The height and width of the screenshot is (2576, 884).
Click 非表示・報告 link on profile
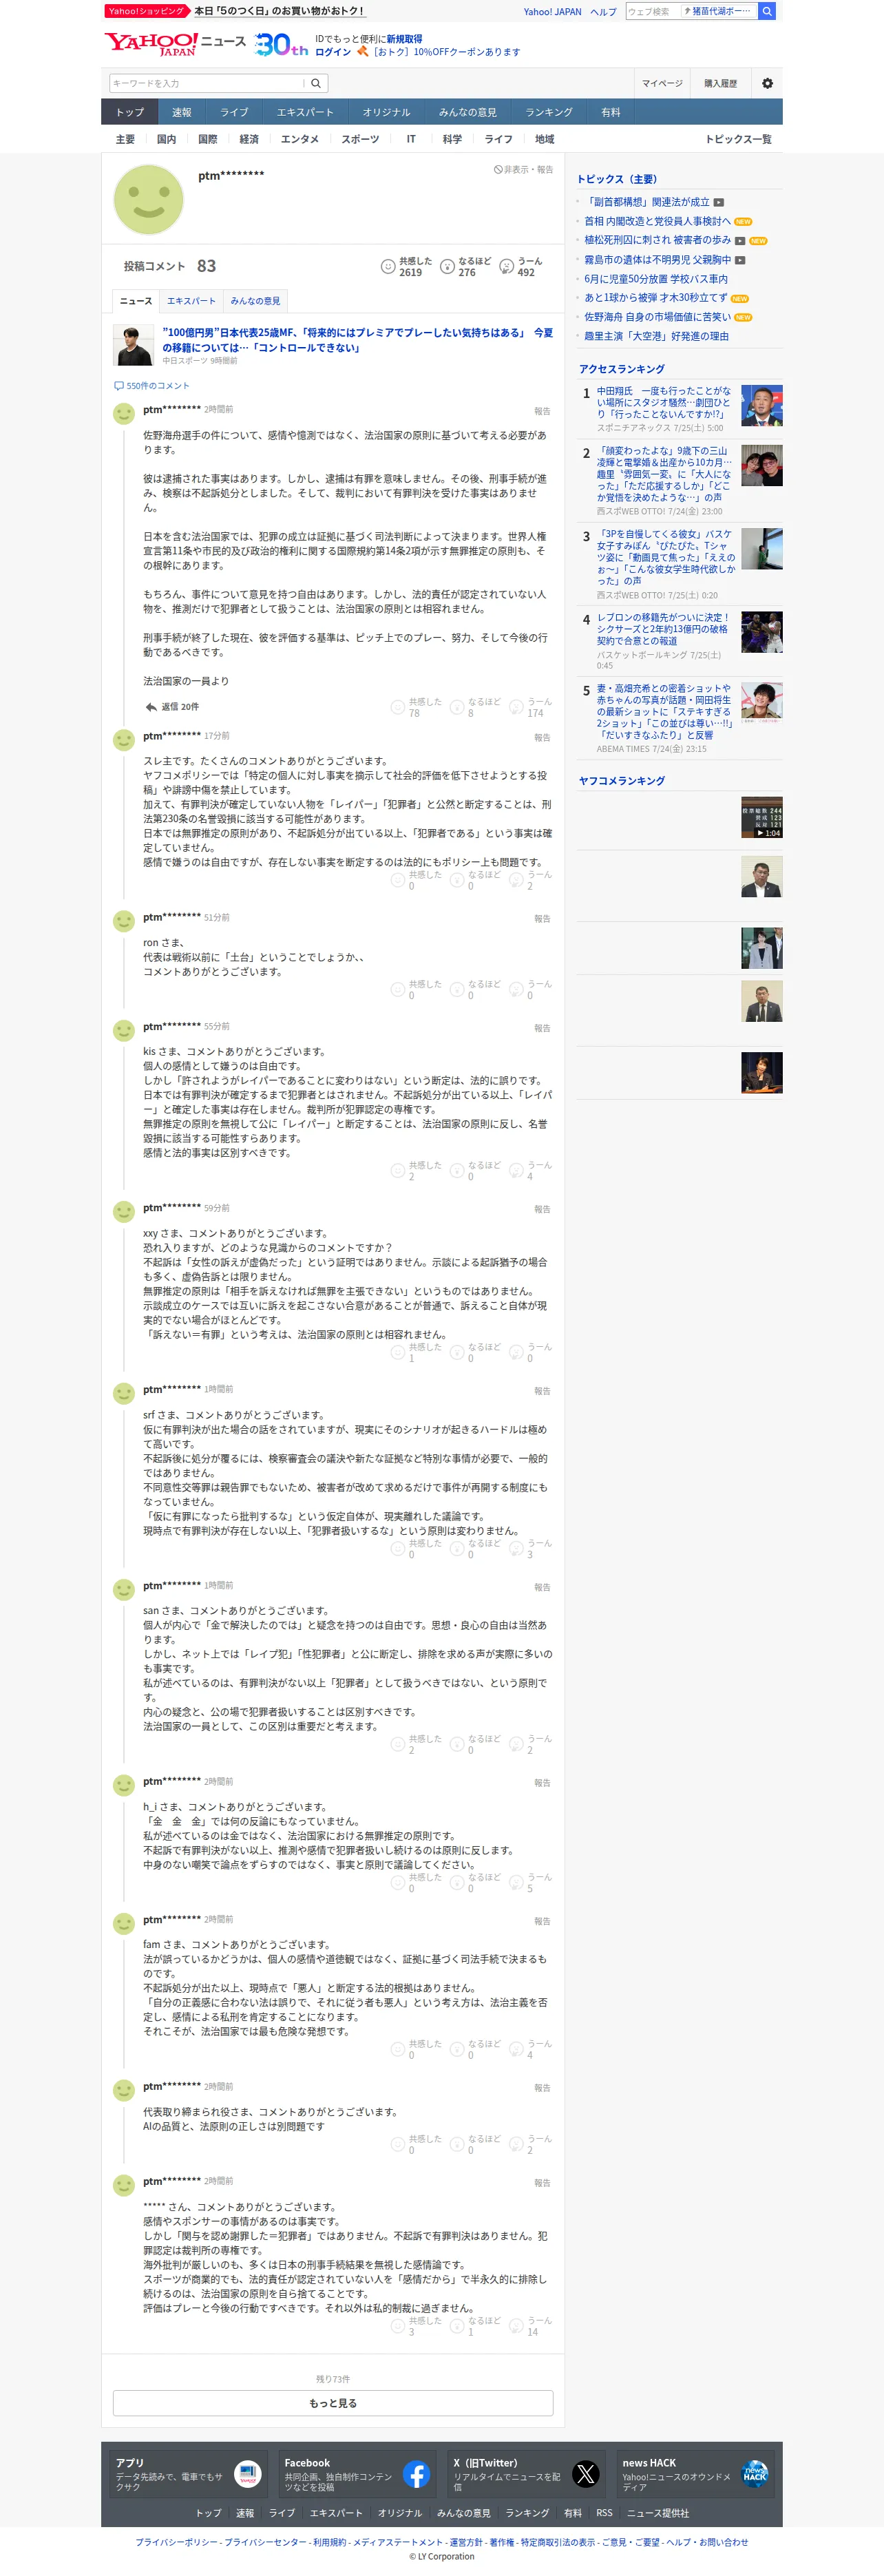point(523,170)
